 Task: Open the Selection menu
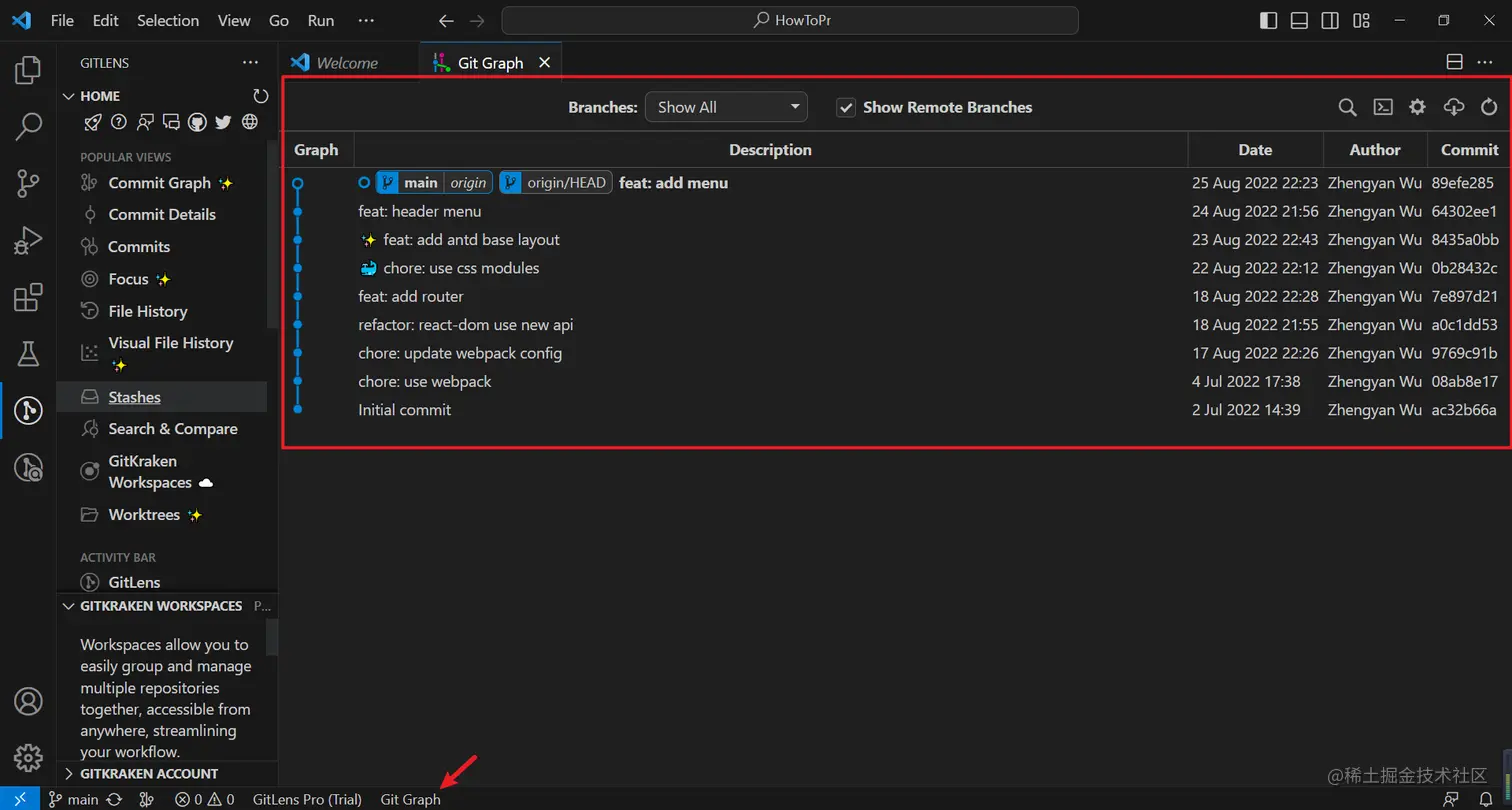pos(168,20)
